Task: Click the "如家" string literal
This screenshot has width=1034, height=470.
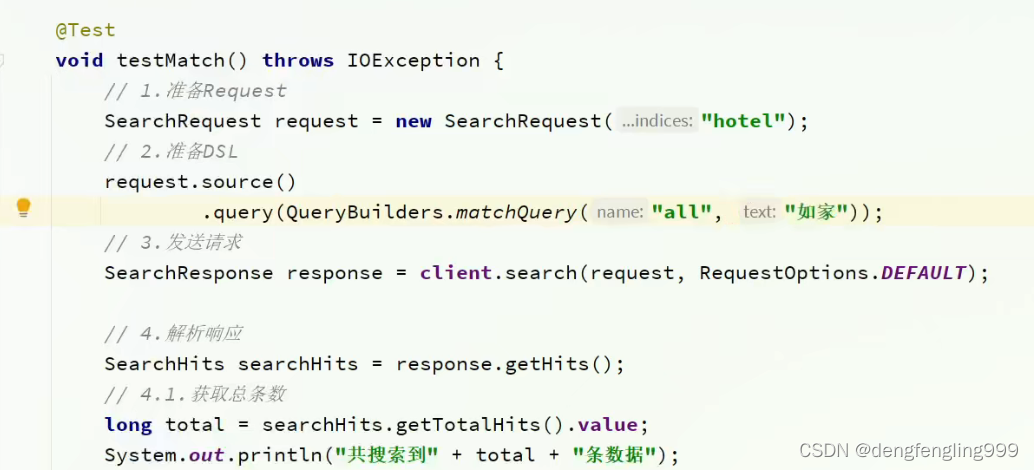Action: click(816, 212)
